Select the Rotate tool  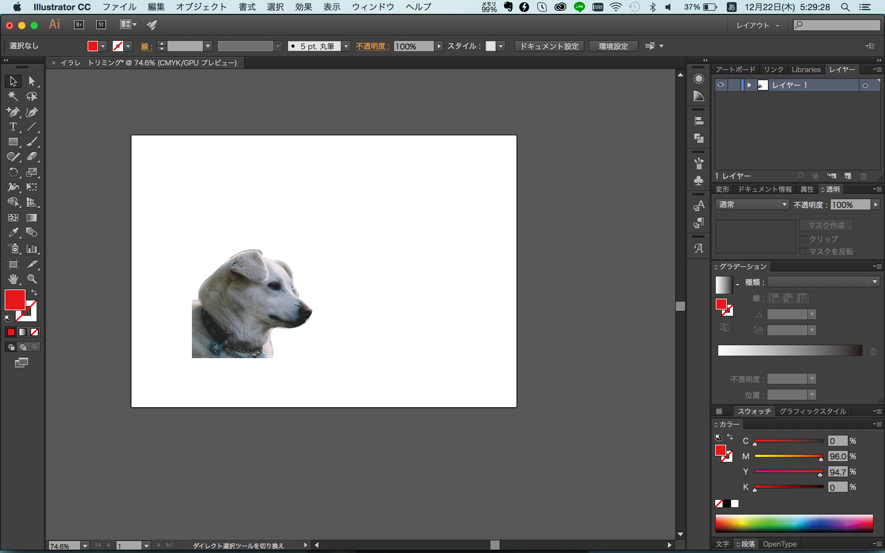point(13,172)
